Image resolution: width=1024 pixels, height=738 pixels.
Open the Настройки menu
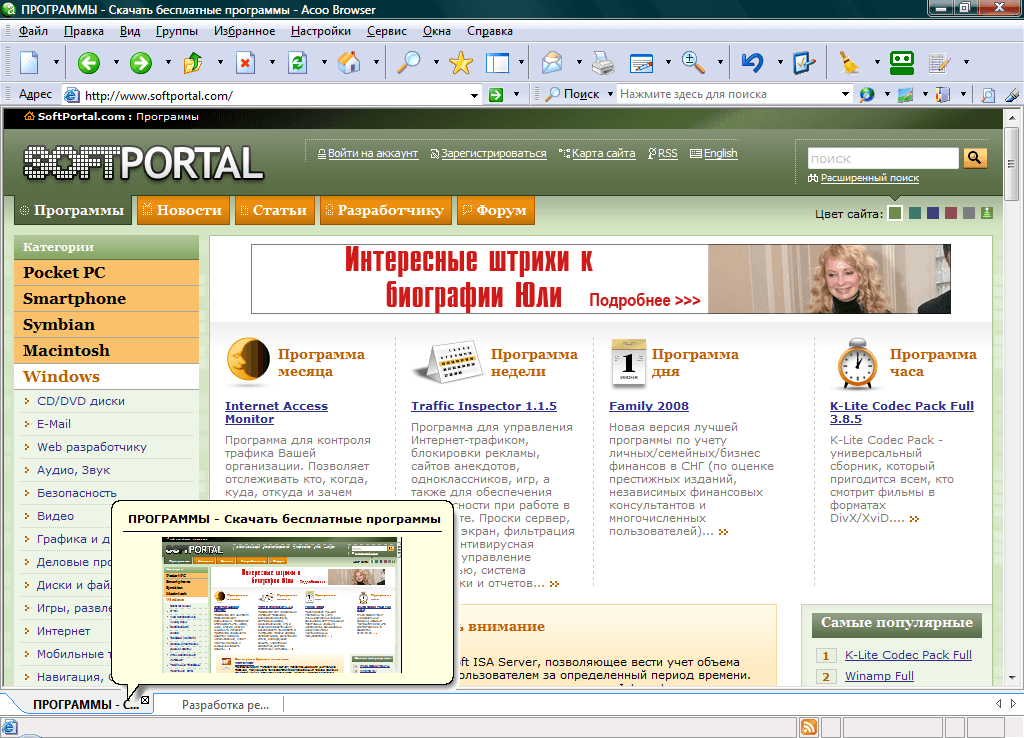pos(321,31)
